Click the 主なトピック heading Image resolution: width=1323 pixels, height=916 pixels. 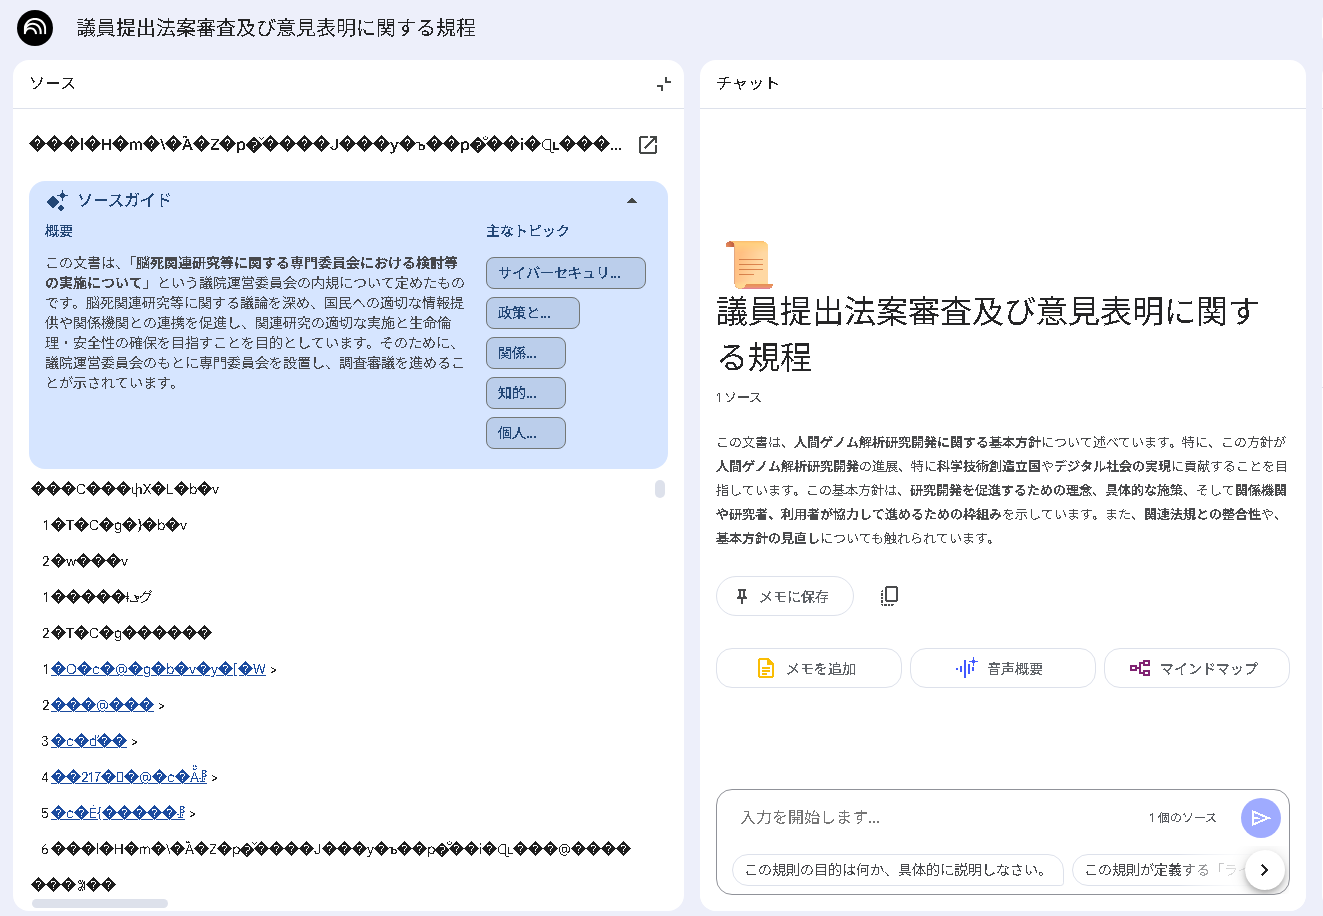[x=528, y=231]
